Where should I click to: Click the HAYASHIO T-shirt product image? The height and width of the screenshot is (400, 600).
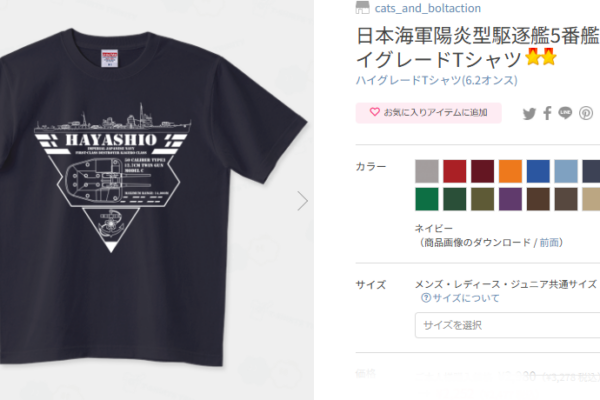pos(153,197)
